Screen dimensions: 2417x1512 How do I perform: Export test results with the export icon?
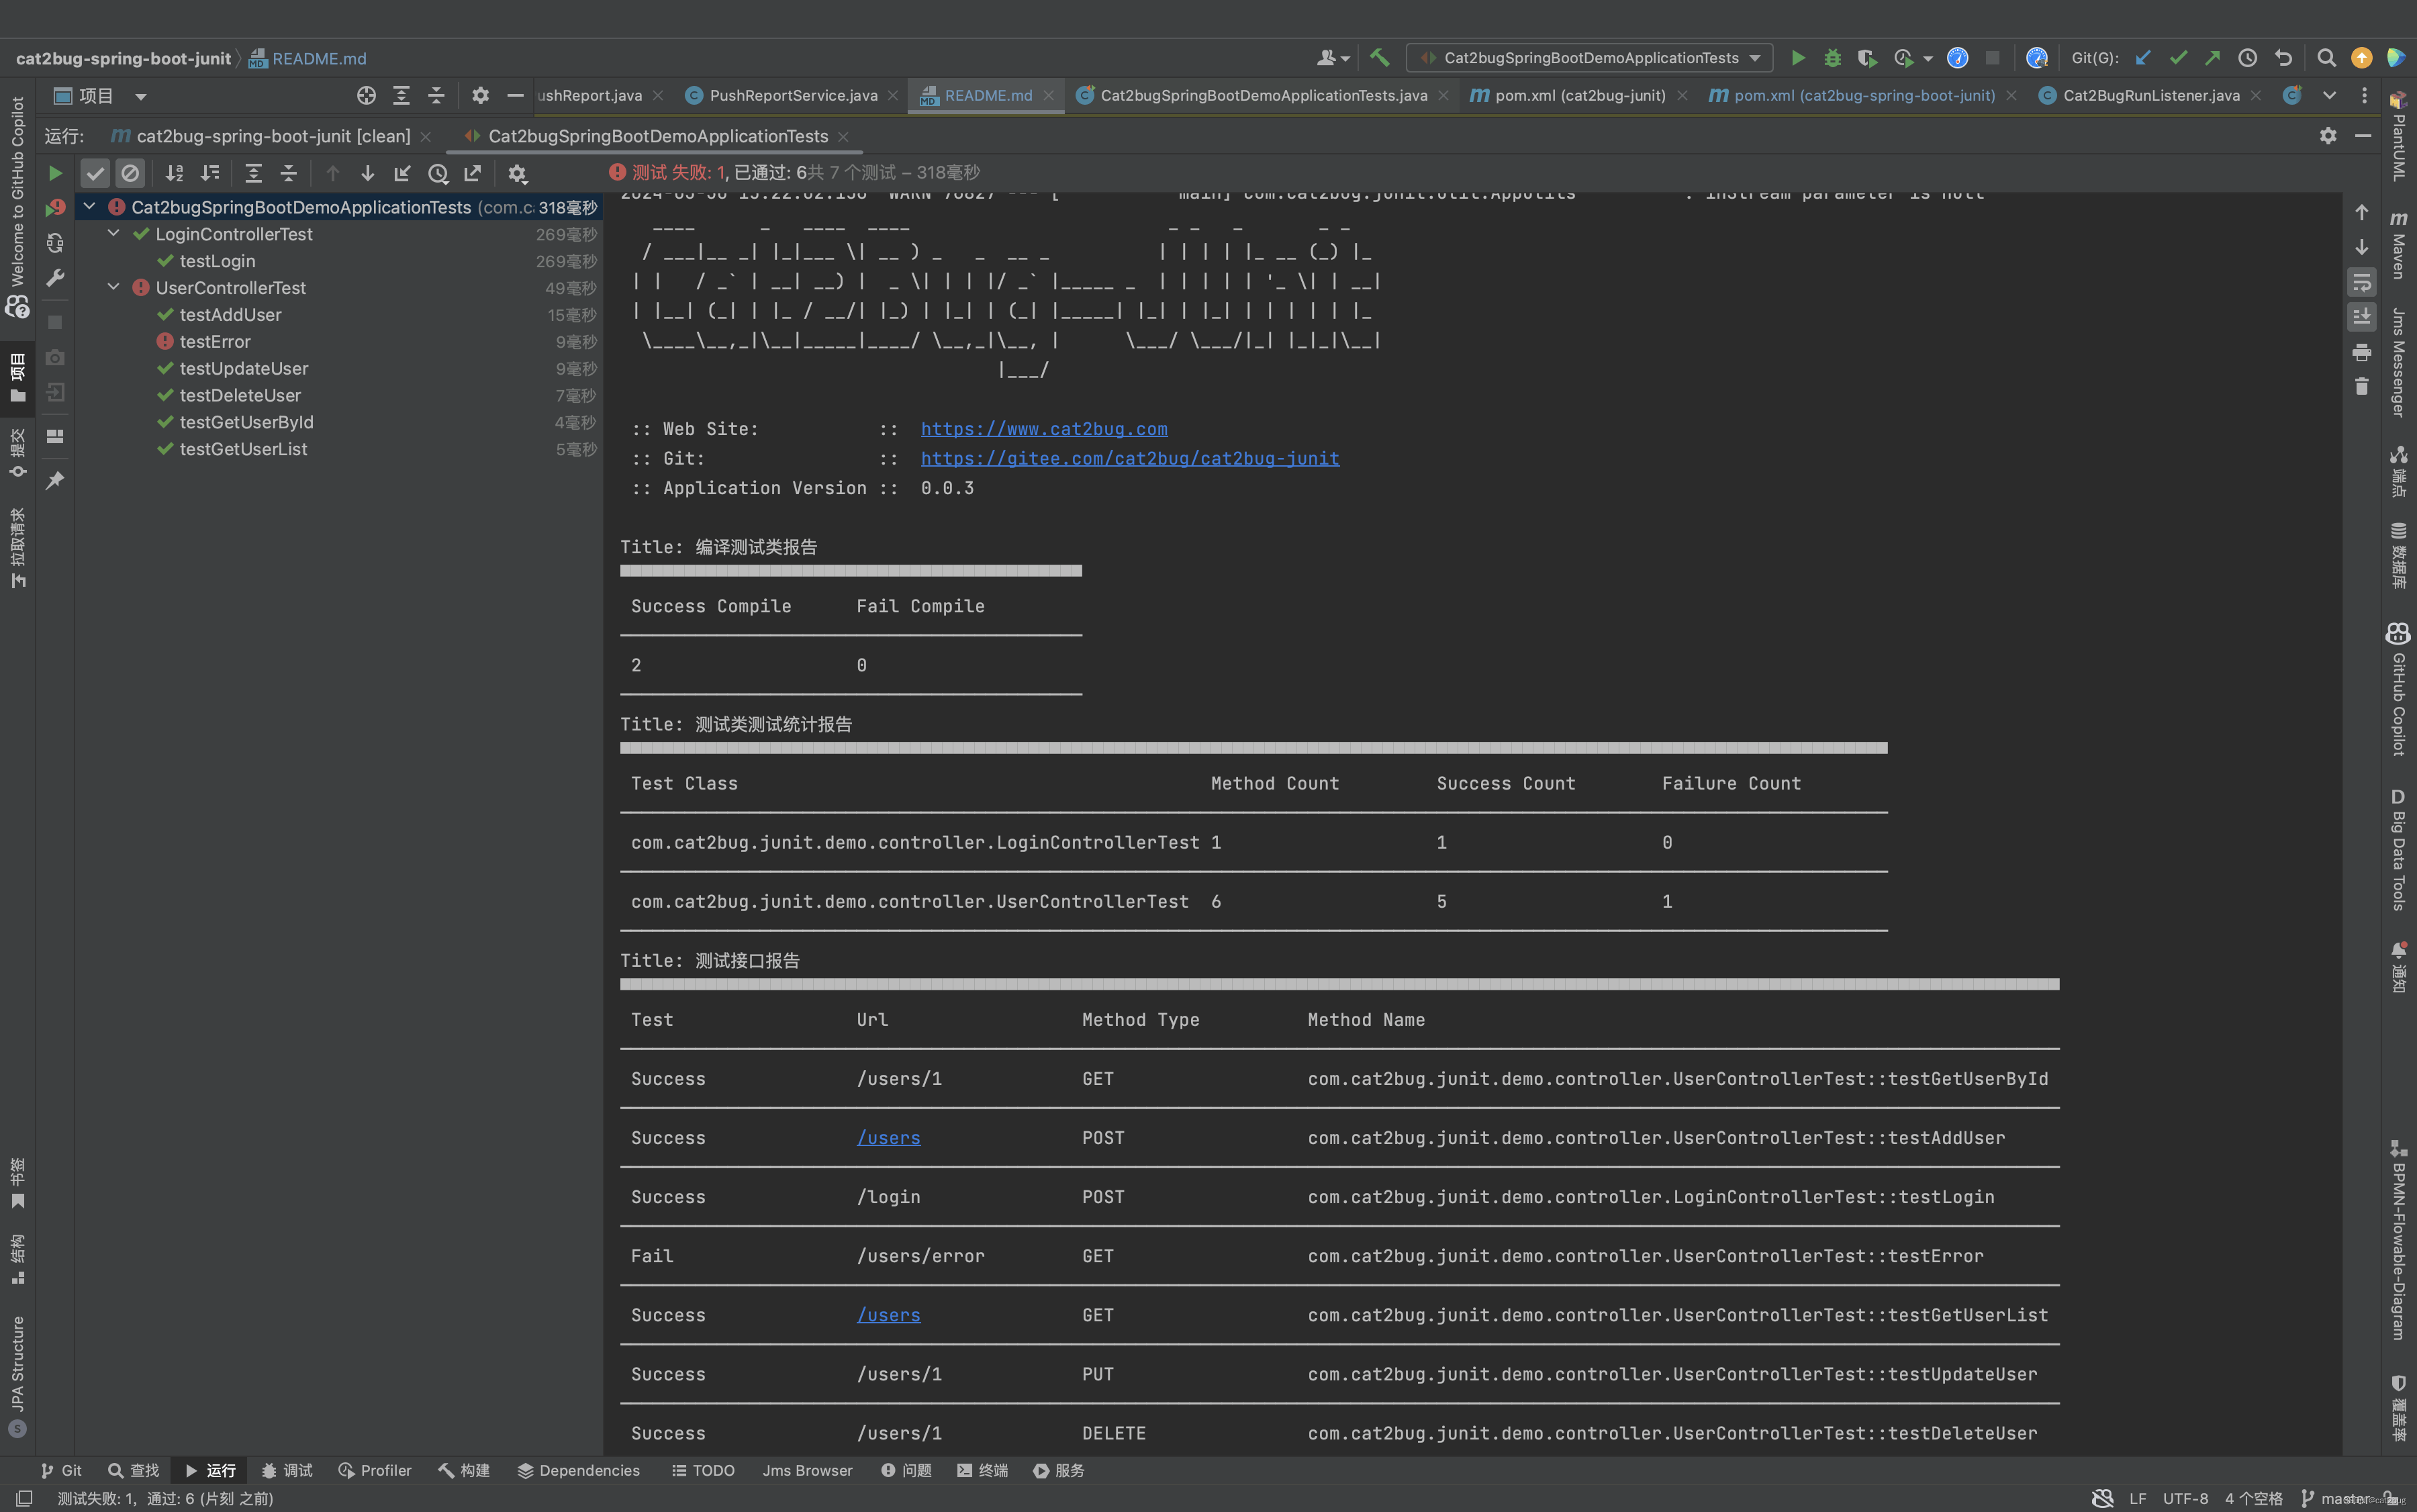tap(472, 174)
